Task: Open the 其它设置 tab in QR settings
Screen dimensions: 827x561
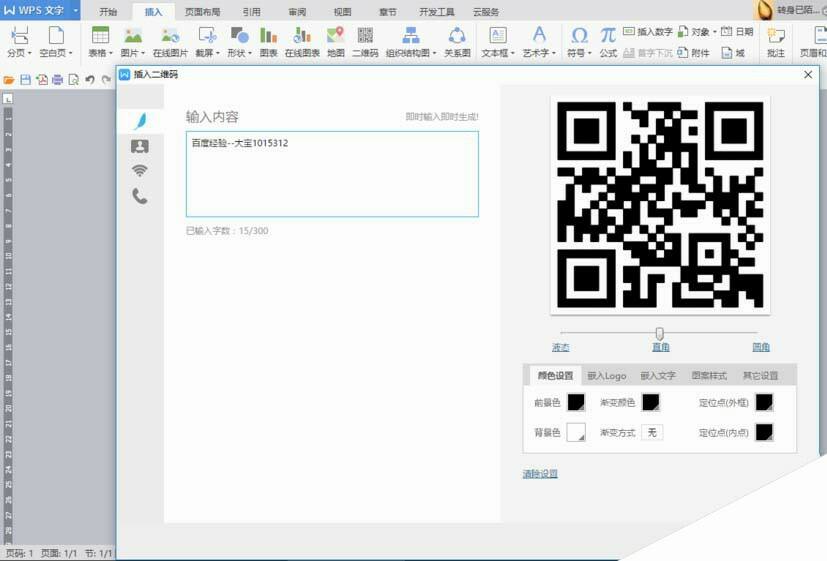Action: 761,375
